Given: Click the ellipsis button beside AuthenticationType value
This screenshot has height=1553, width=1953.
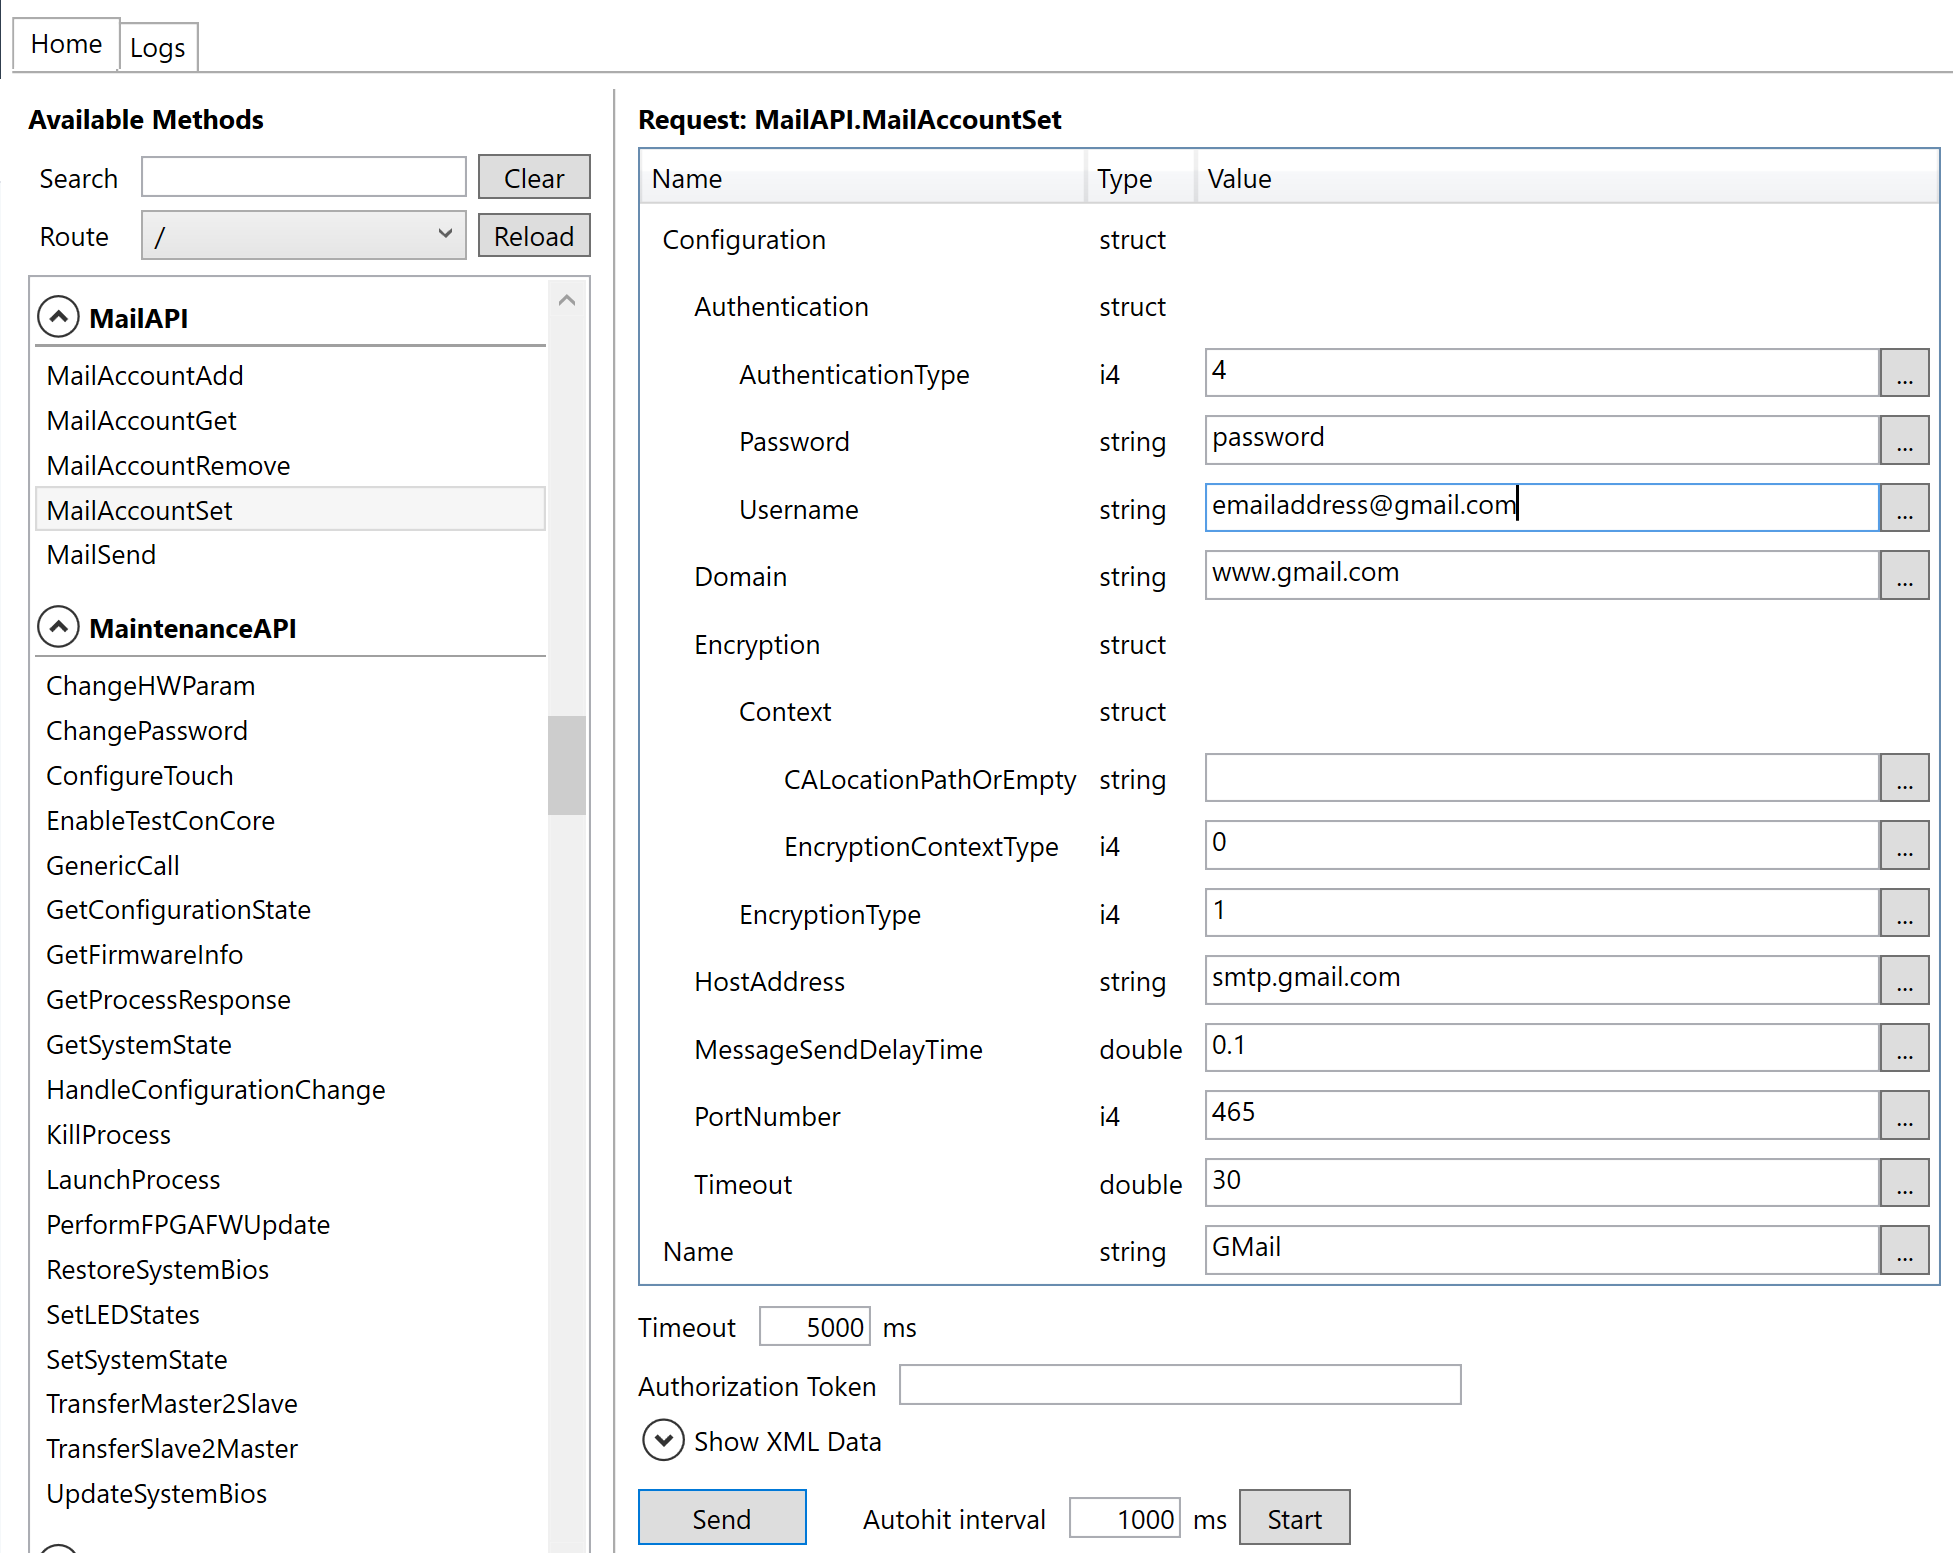Looking at the screenshot, I should click(x=1903, y=374).
